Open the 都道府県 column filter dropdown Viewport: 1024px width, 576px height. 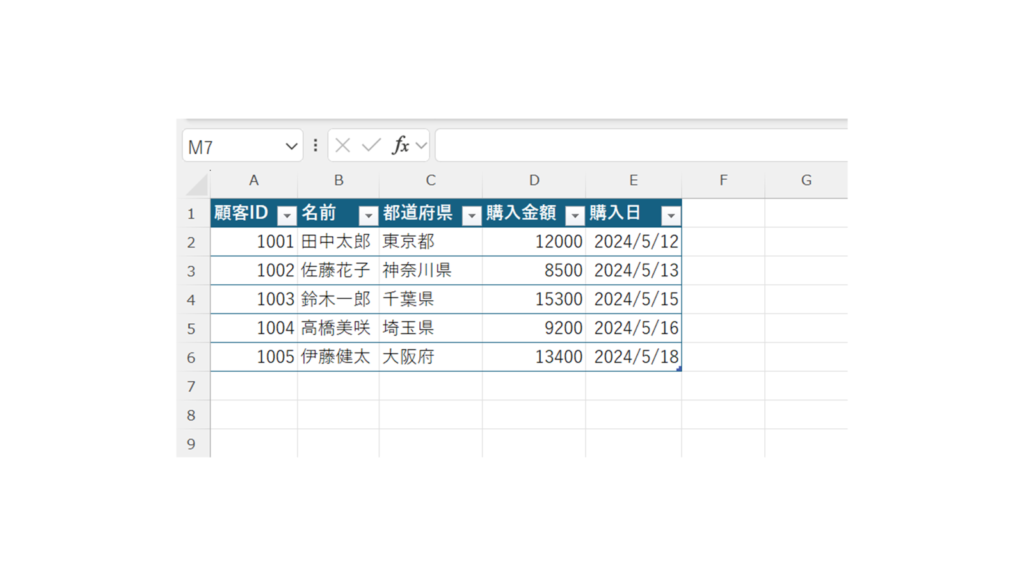[471, 215]
